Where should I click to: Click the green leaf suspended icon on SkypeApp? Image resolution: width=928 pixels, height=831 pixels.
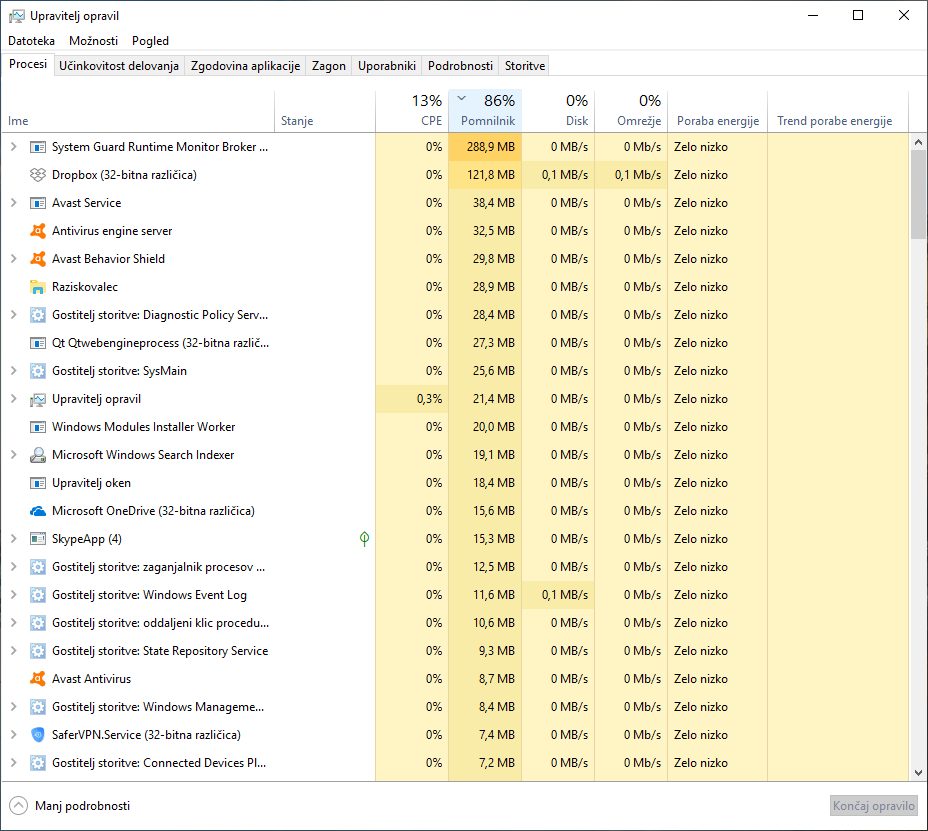(365, 539)
